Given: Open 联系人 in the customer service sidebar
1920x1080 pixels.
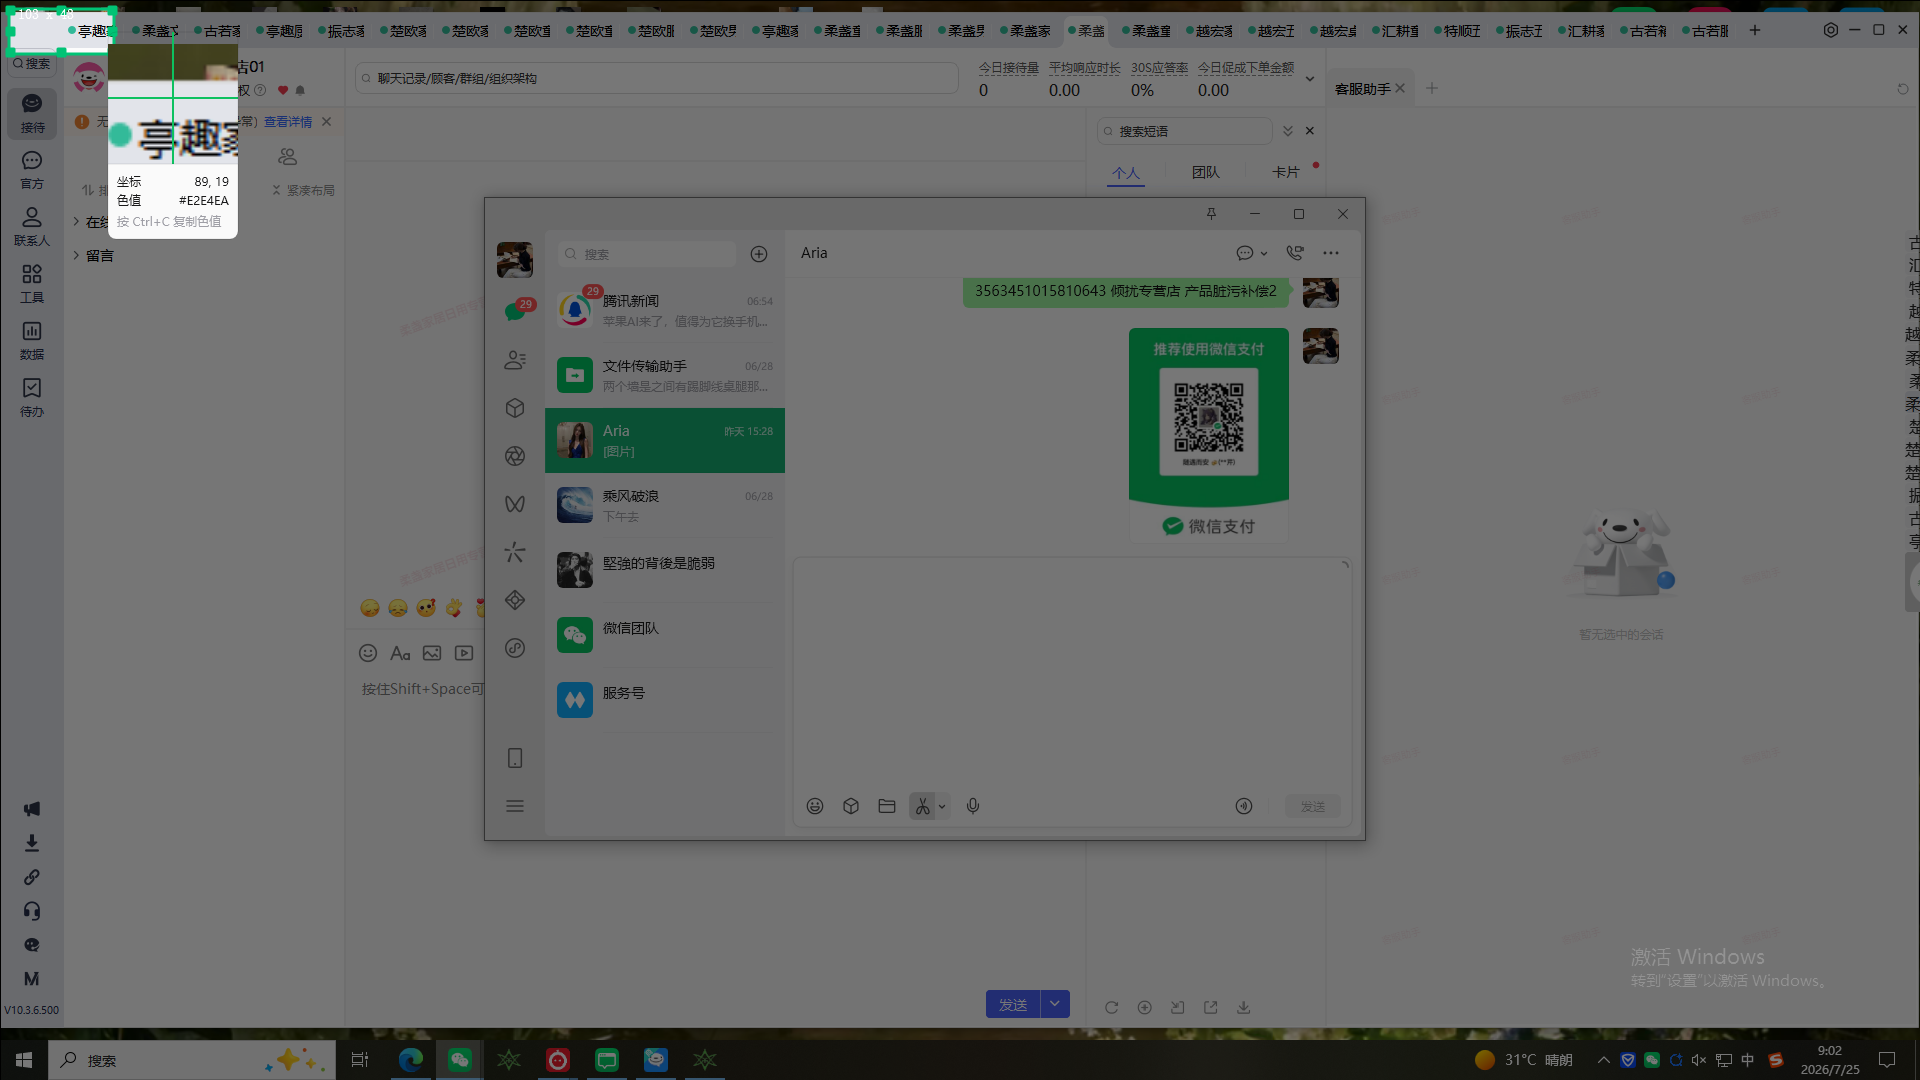Looking at the screenshot, I should (x=32, y=227).
